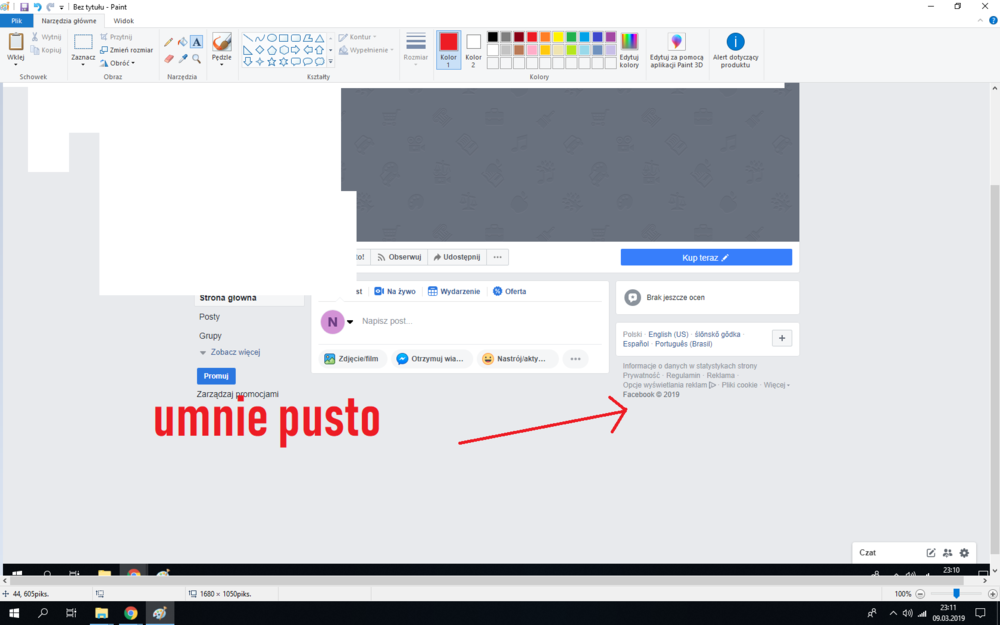Select the Eraser tool
This screenshot has height=625, width=1000.
168,58
